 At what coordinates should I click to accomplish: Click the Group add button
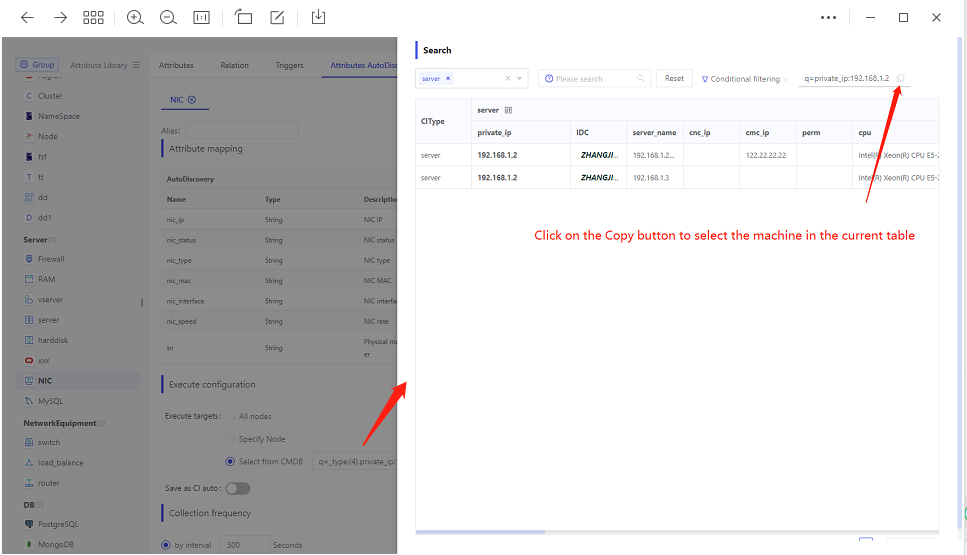[x=37, y=65]
